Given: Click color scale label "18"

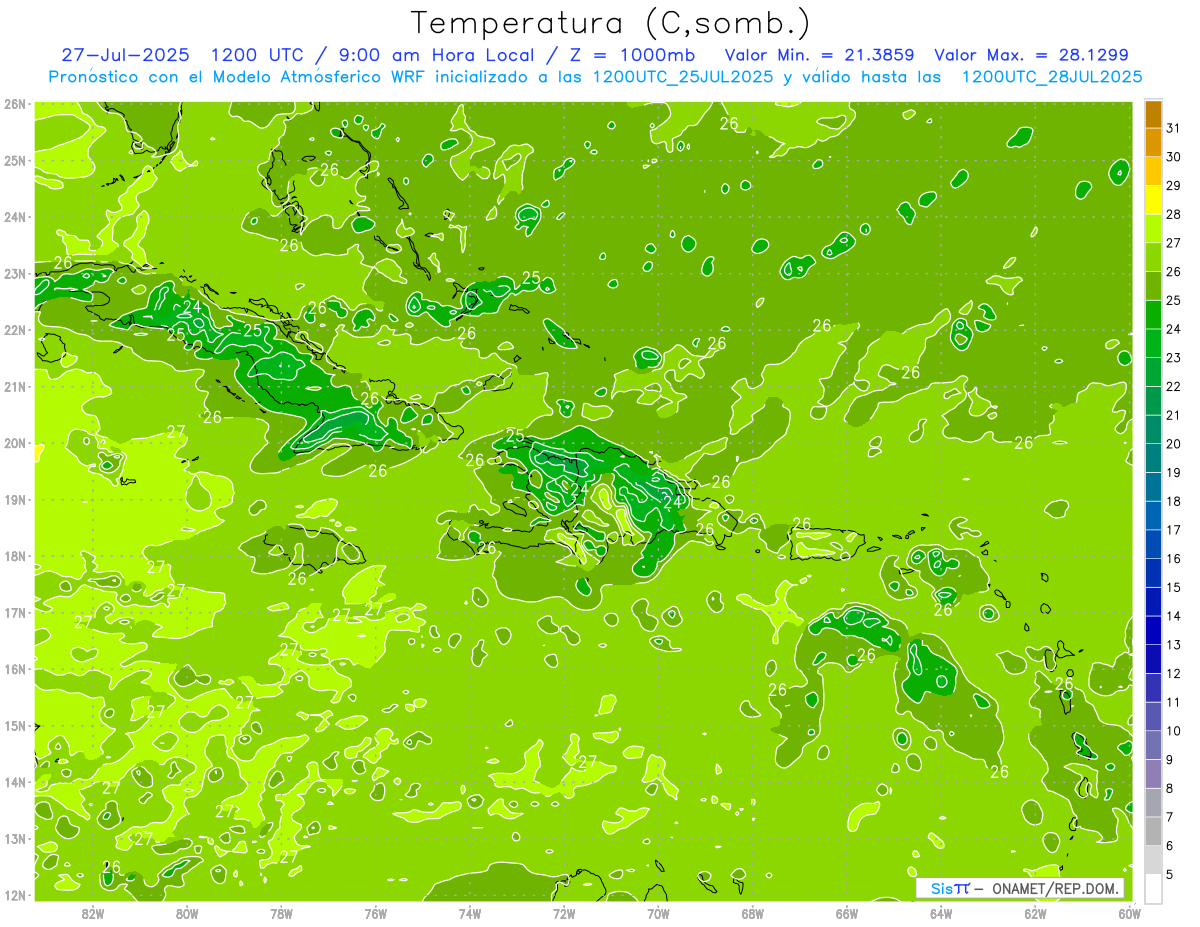Looking at the screenshot, I should (x=1174, y=501).
